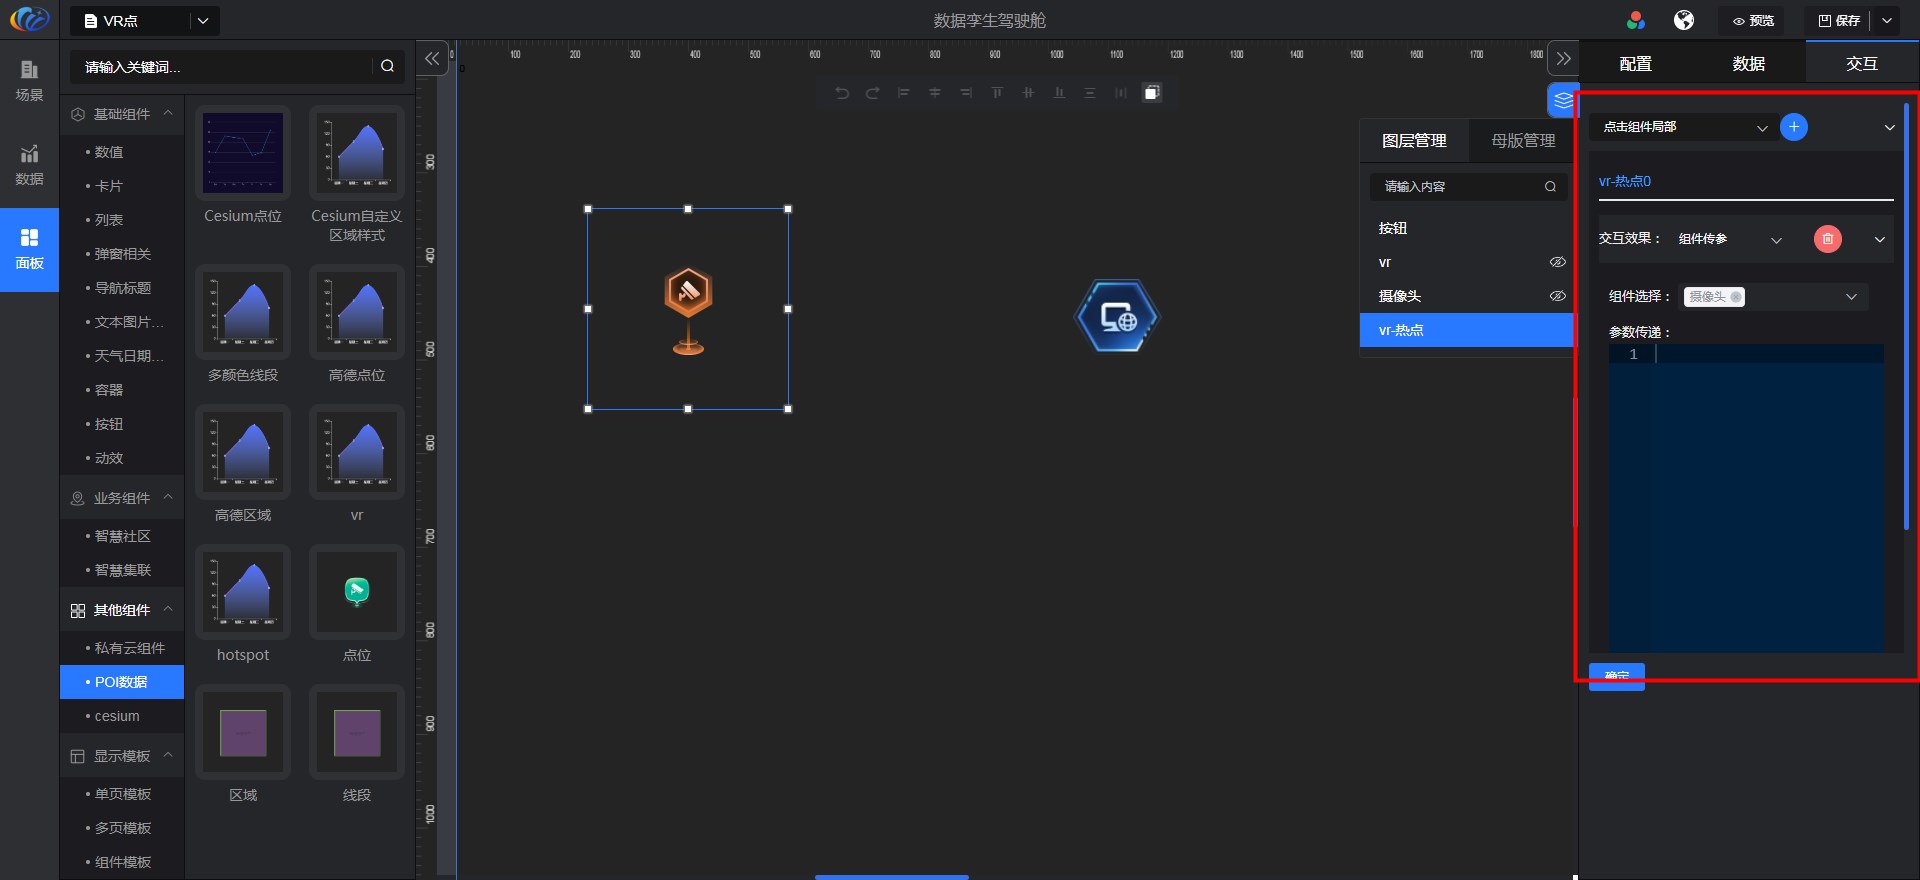Screen dimensions: 1920x880
Task: Switch to the 配置 tab
Action: [1635, 64]
